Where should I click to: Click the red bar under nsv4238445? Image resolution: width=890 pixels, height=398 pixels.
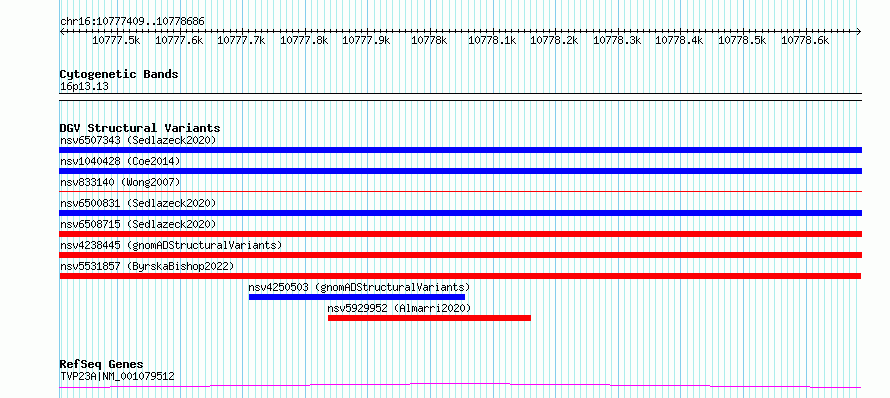(460, 255)
